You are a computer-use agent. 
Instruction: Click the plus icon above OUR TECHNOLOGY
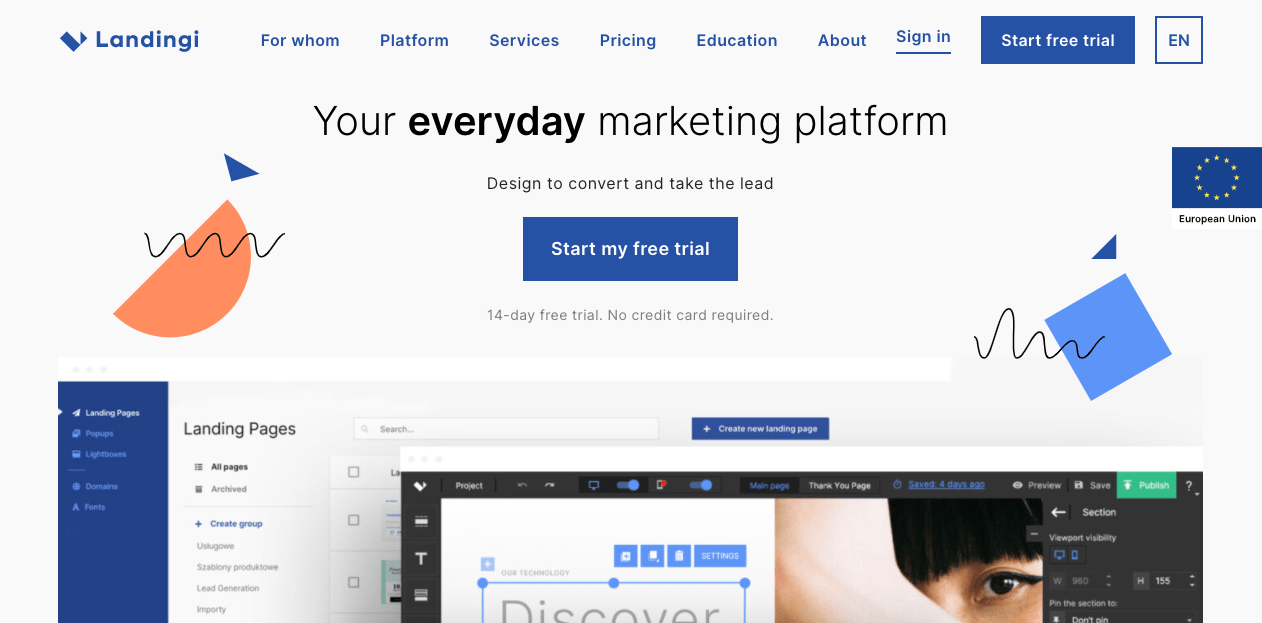pyautogui.click(x=488, y=564)
